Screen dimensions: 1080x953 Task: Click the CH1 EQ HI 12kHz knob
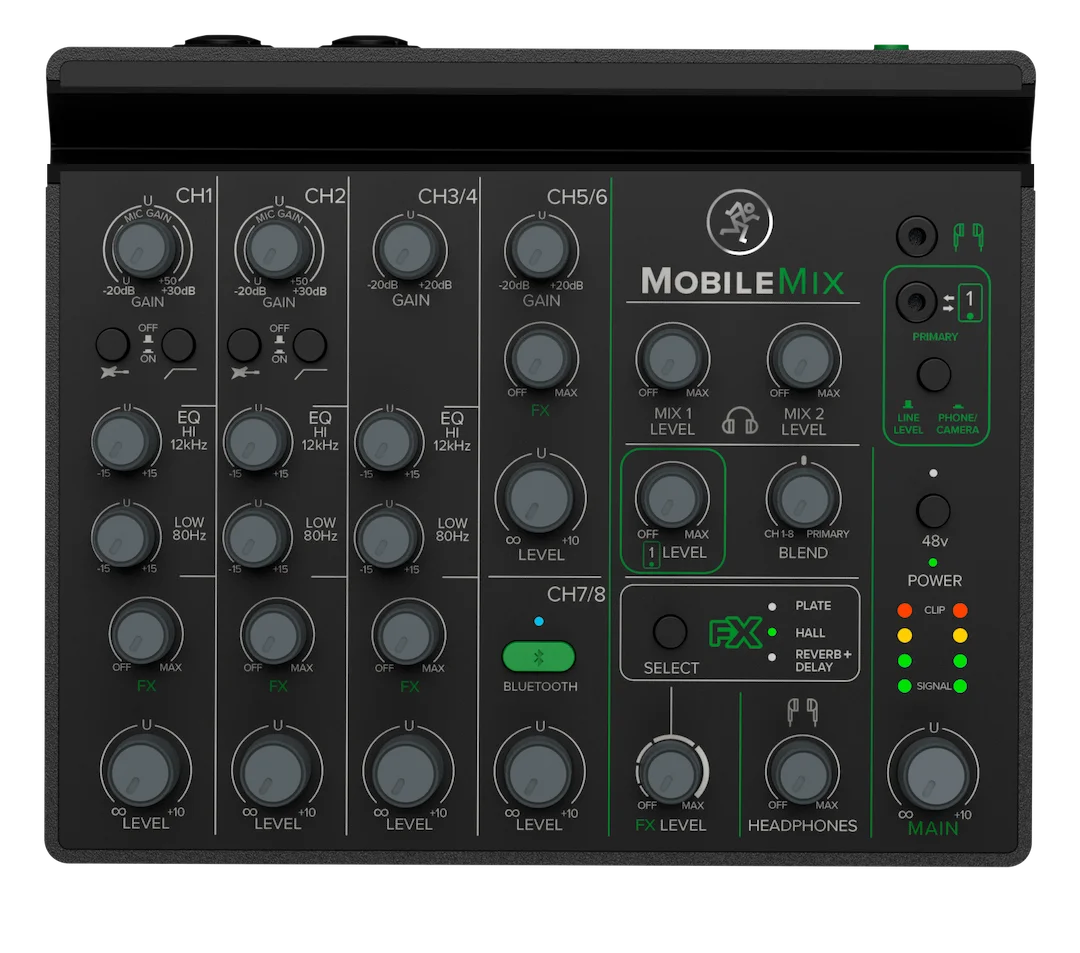point(125,441)
